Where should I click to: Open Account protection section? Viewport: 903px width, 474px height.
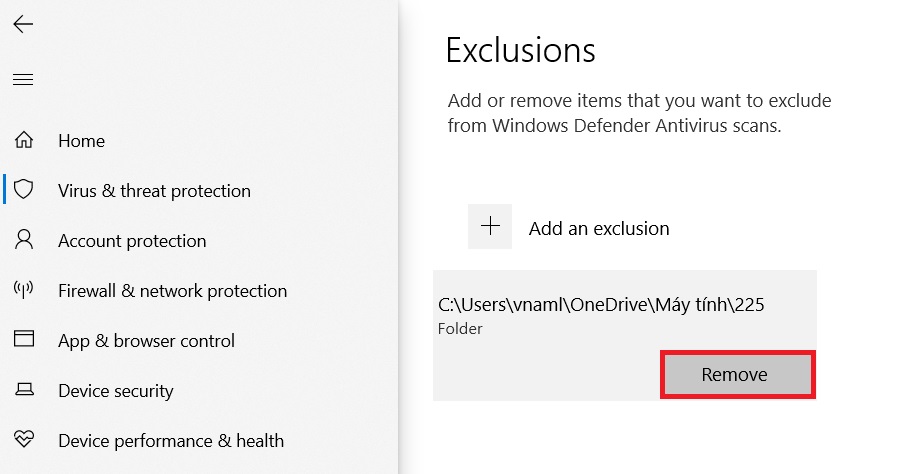click(132, 241)
